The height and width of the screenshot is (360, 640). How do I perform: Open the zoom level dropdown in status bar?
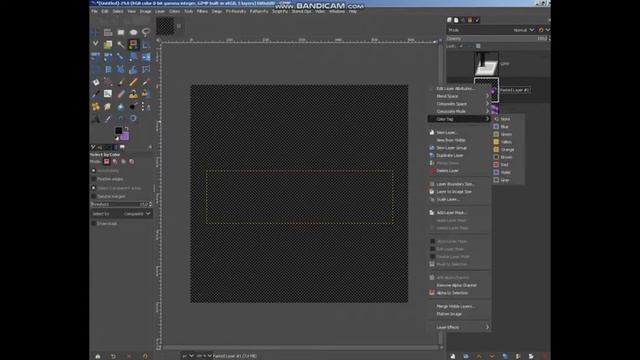pyautogui.click(x=204, y=356)
